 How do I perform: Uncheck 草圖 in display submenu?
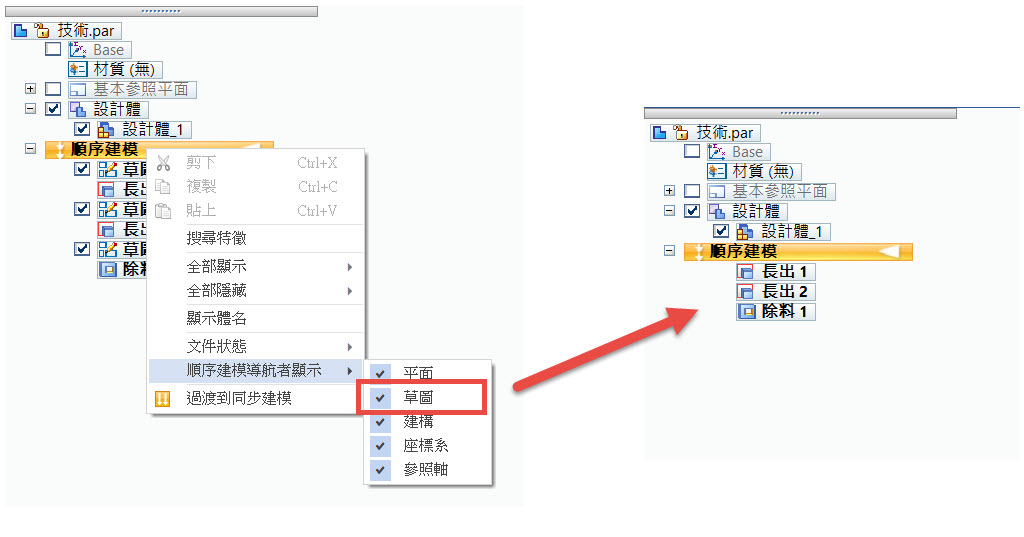[427, 397]
